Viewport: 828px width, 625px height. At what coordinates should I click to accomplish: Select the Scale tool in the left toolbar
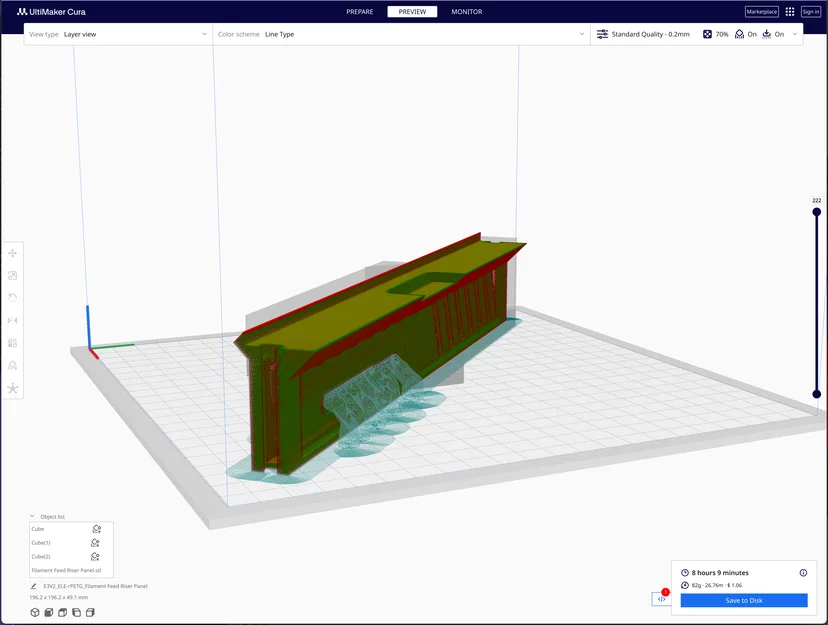(13, 276)
